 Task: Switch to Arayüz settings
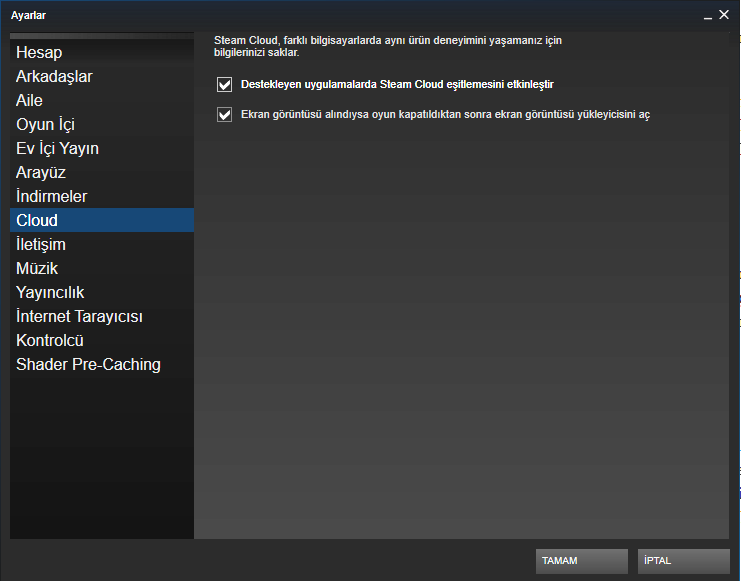(41, 172)
